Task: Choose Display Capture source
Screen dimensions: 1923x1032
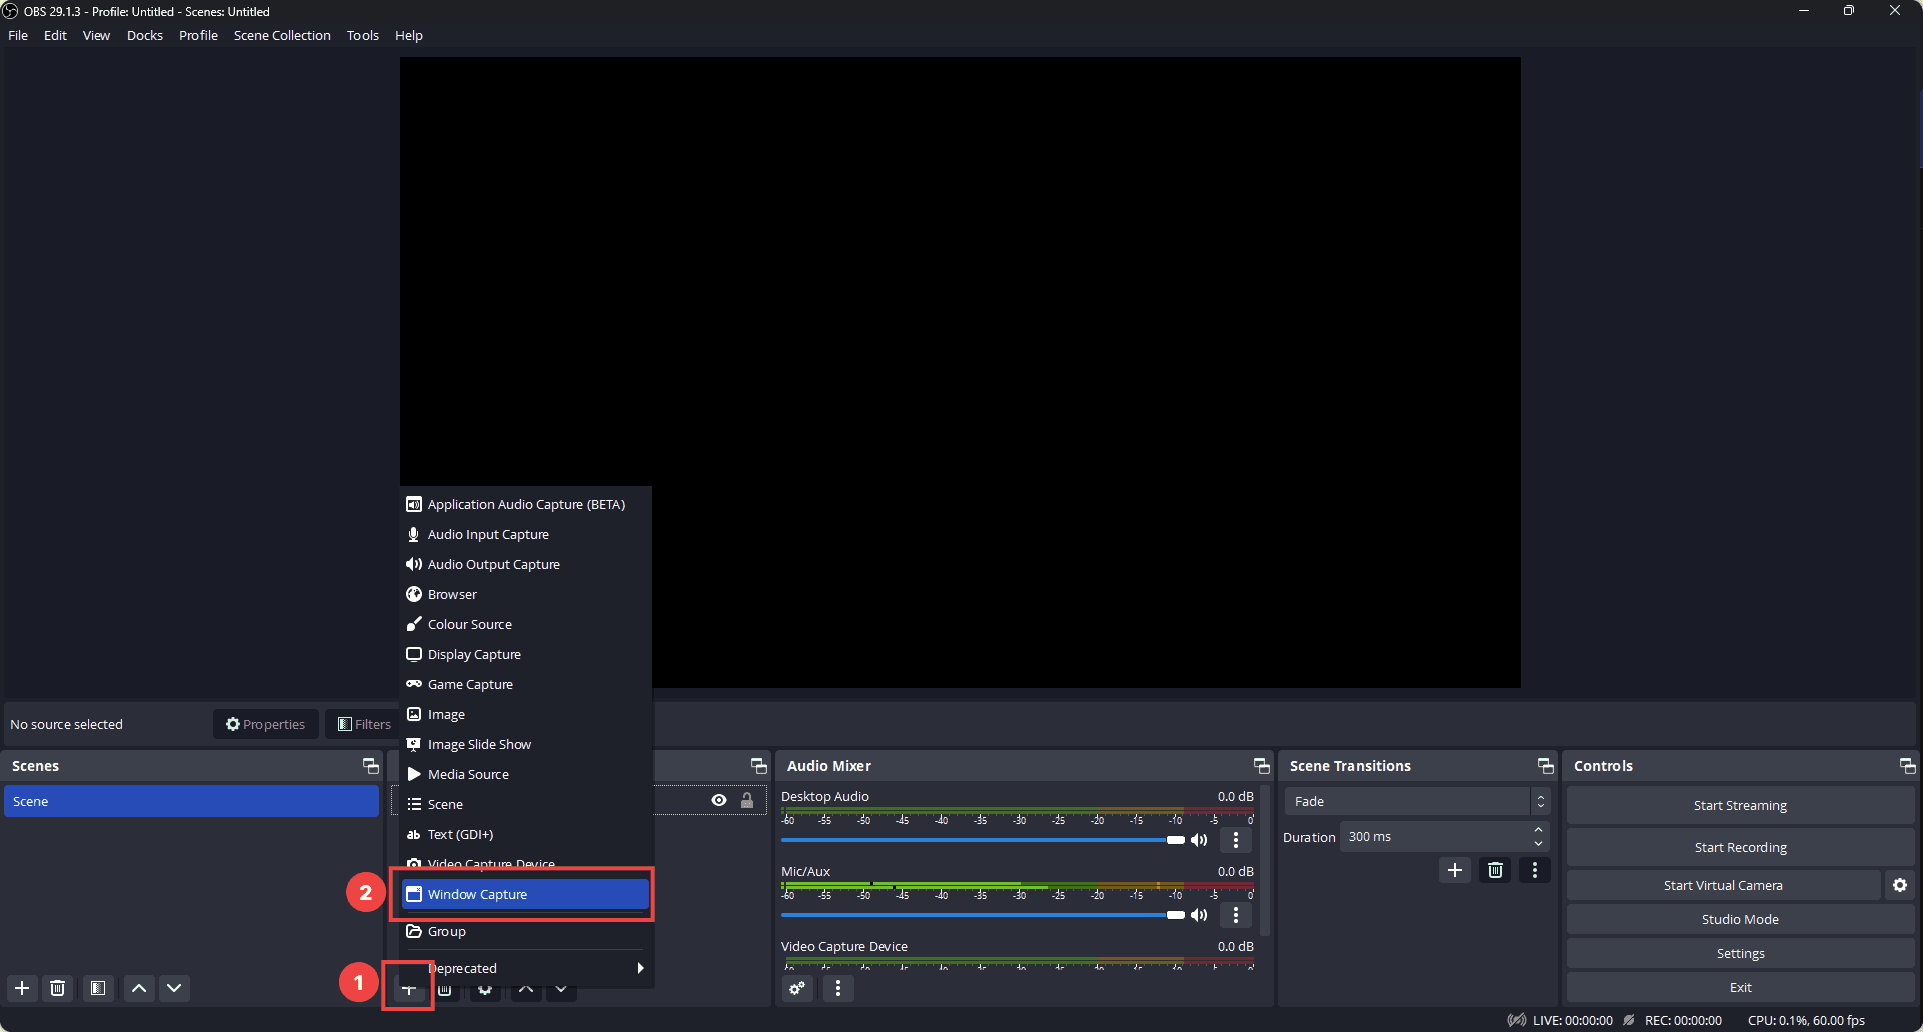Action: click(x=526, y=654)
